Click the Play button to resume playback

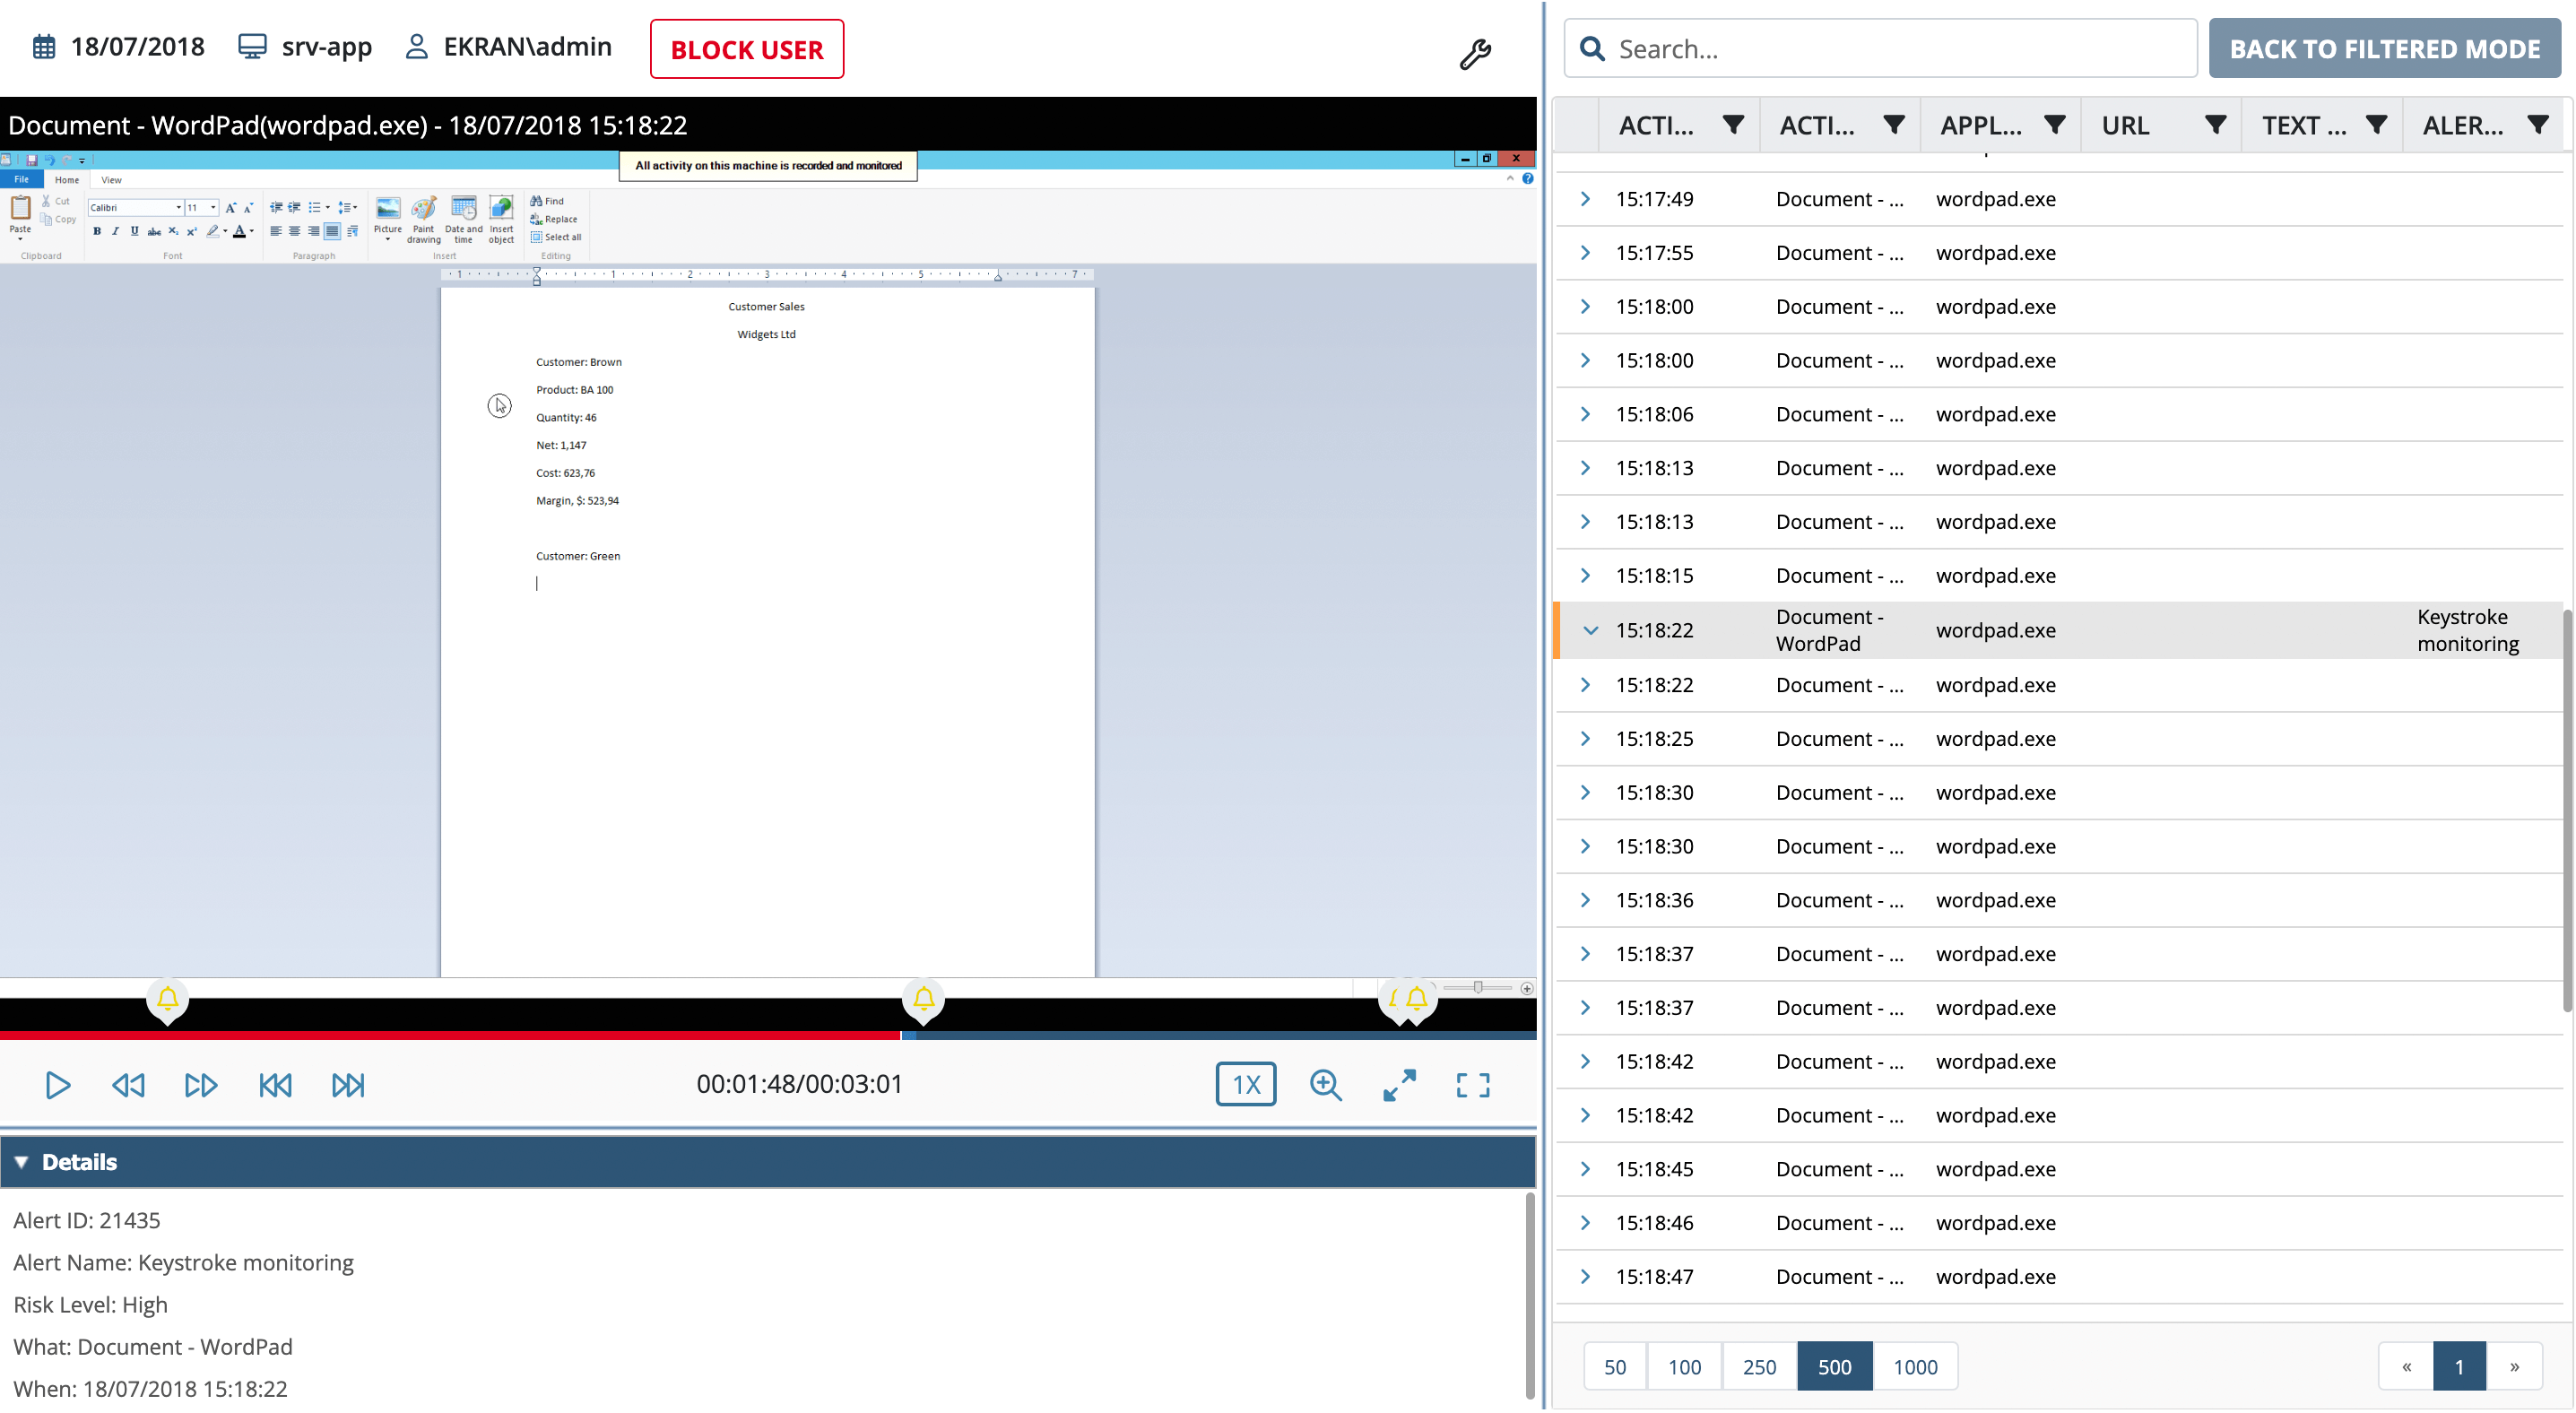pos(57,1085)
